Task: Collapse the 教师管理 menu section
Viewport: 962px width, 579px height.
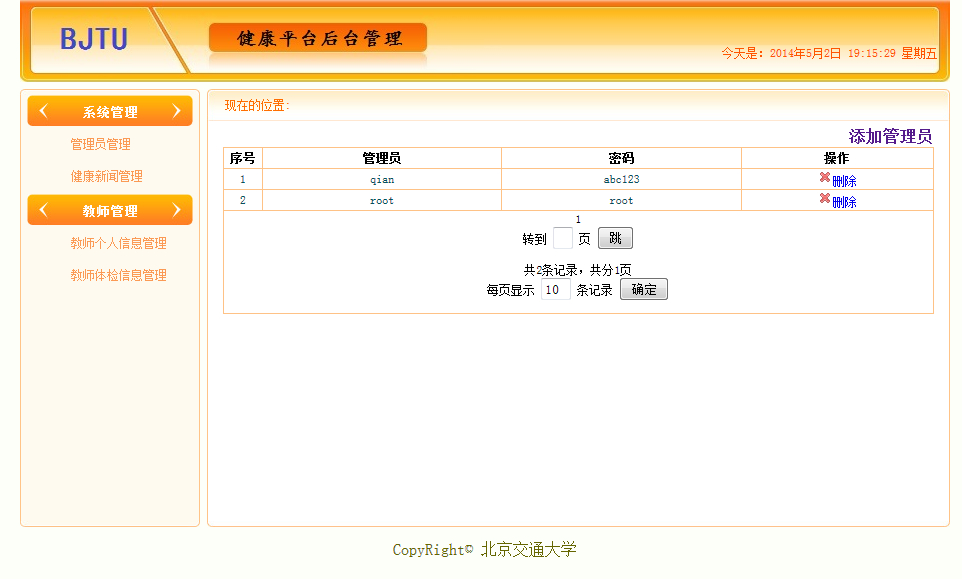Action: [x=110, y=210]
